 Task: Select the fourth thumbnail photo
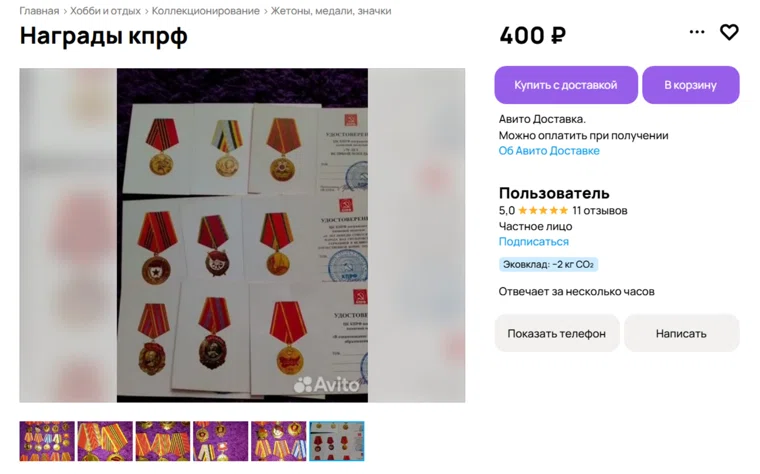pyautogui.click(x=221, y=441)
